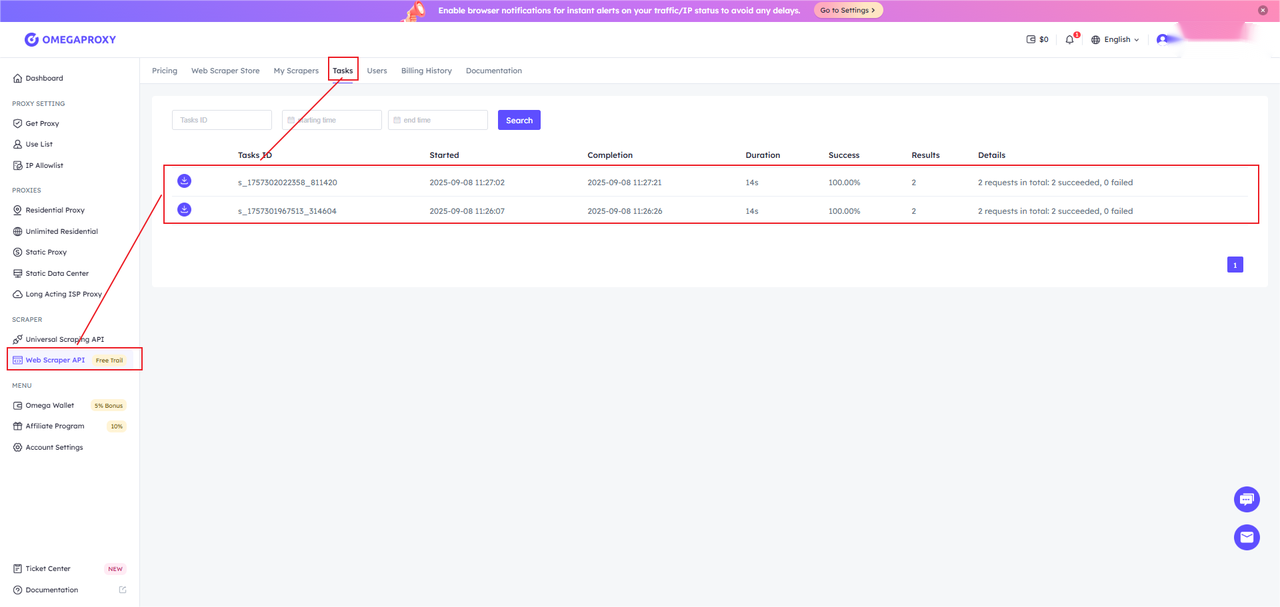
Task: Go to page 1 in pagination
Action: (x=1235, y=265)
